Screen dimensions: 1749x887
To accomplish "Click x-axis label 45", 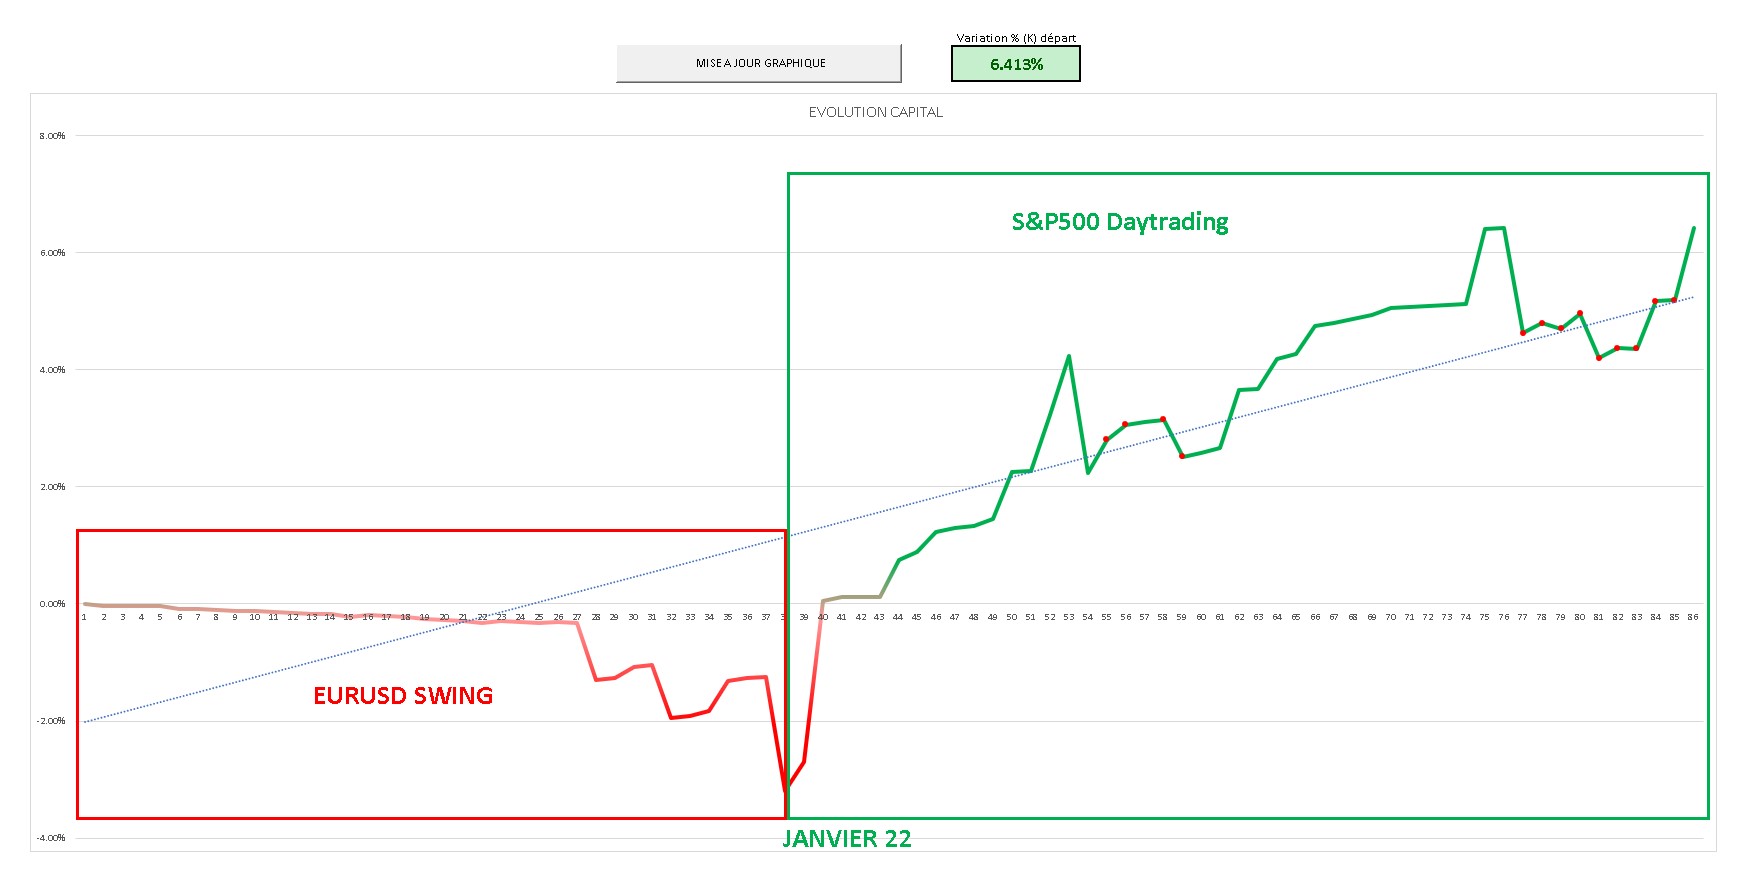I will coord(916,617).
